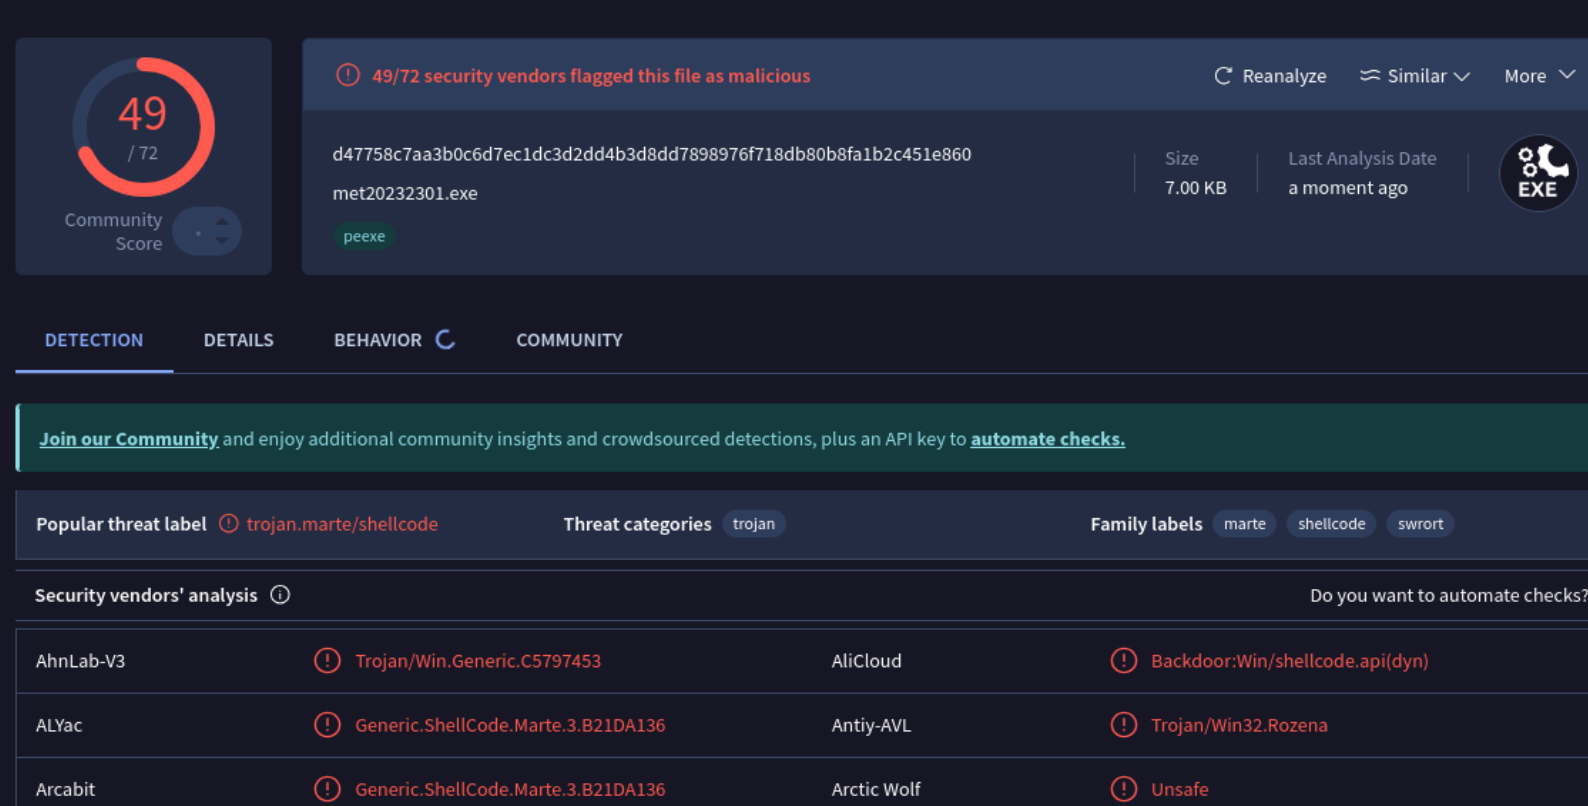Click the Similar approximately-equal icon
This screenshot has width=1588, height=806.
point(1369,76)
